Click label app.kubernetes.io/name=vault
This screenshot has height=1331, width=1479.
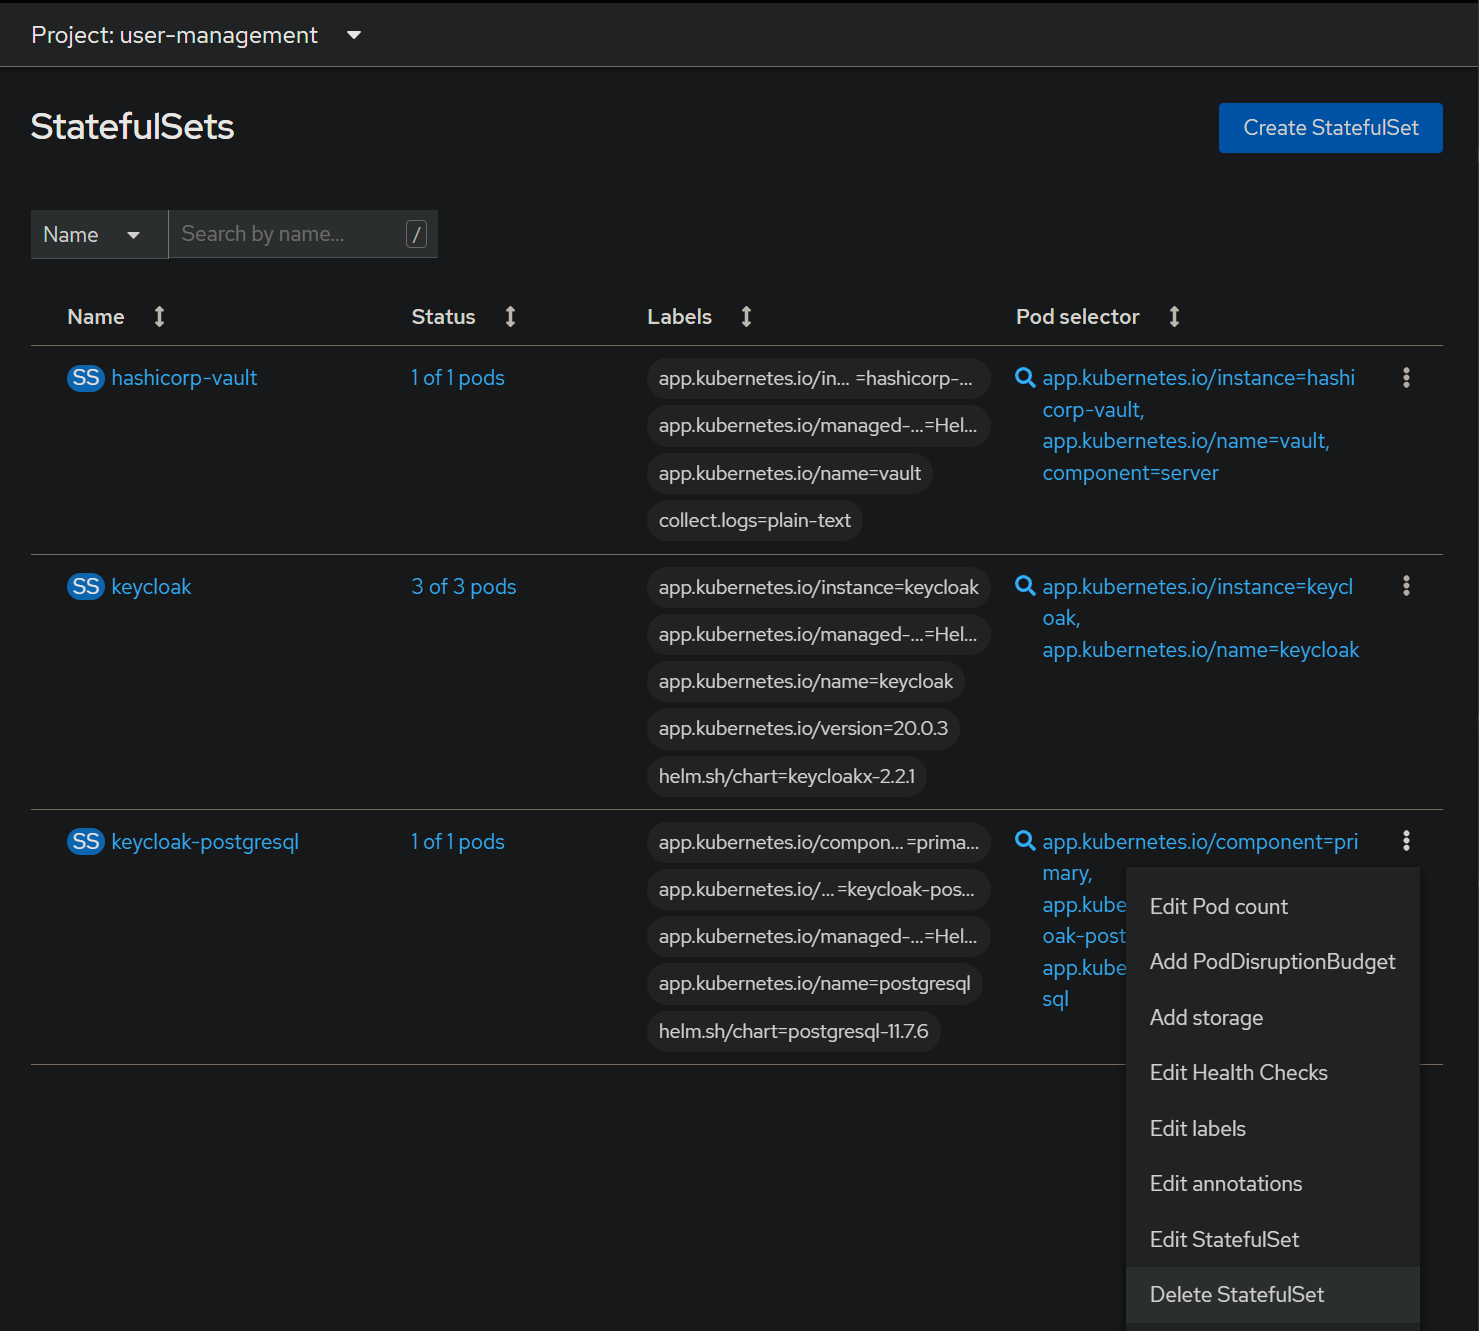click(x=790, y=474)
